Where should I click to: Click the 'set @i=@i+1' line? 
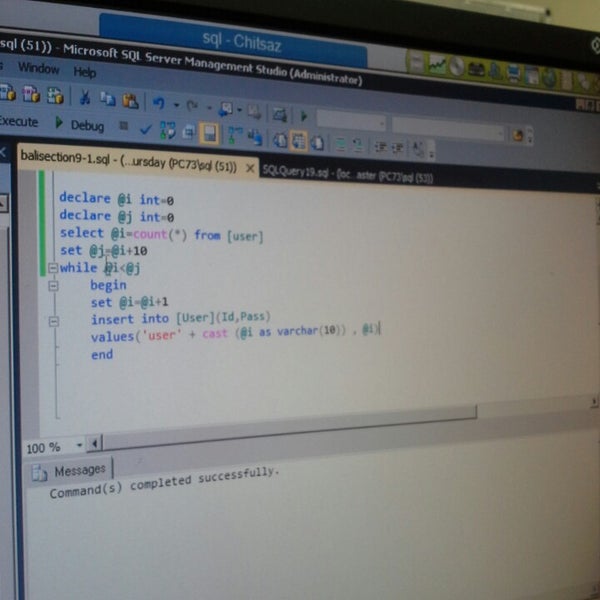129,302
